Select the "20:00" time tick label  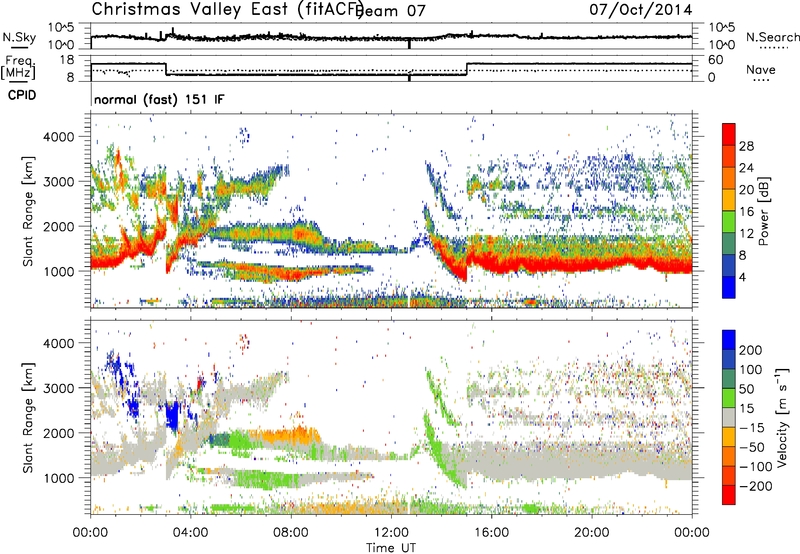pyautogui.click(x=592, y=533)
